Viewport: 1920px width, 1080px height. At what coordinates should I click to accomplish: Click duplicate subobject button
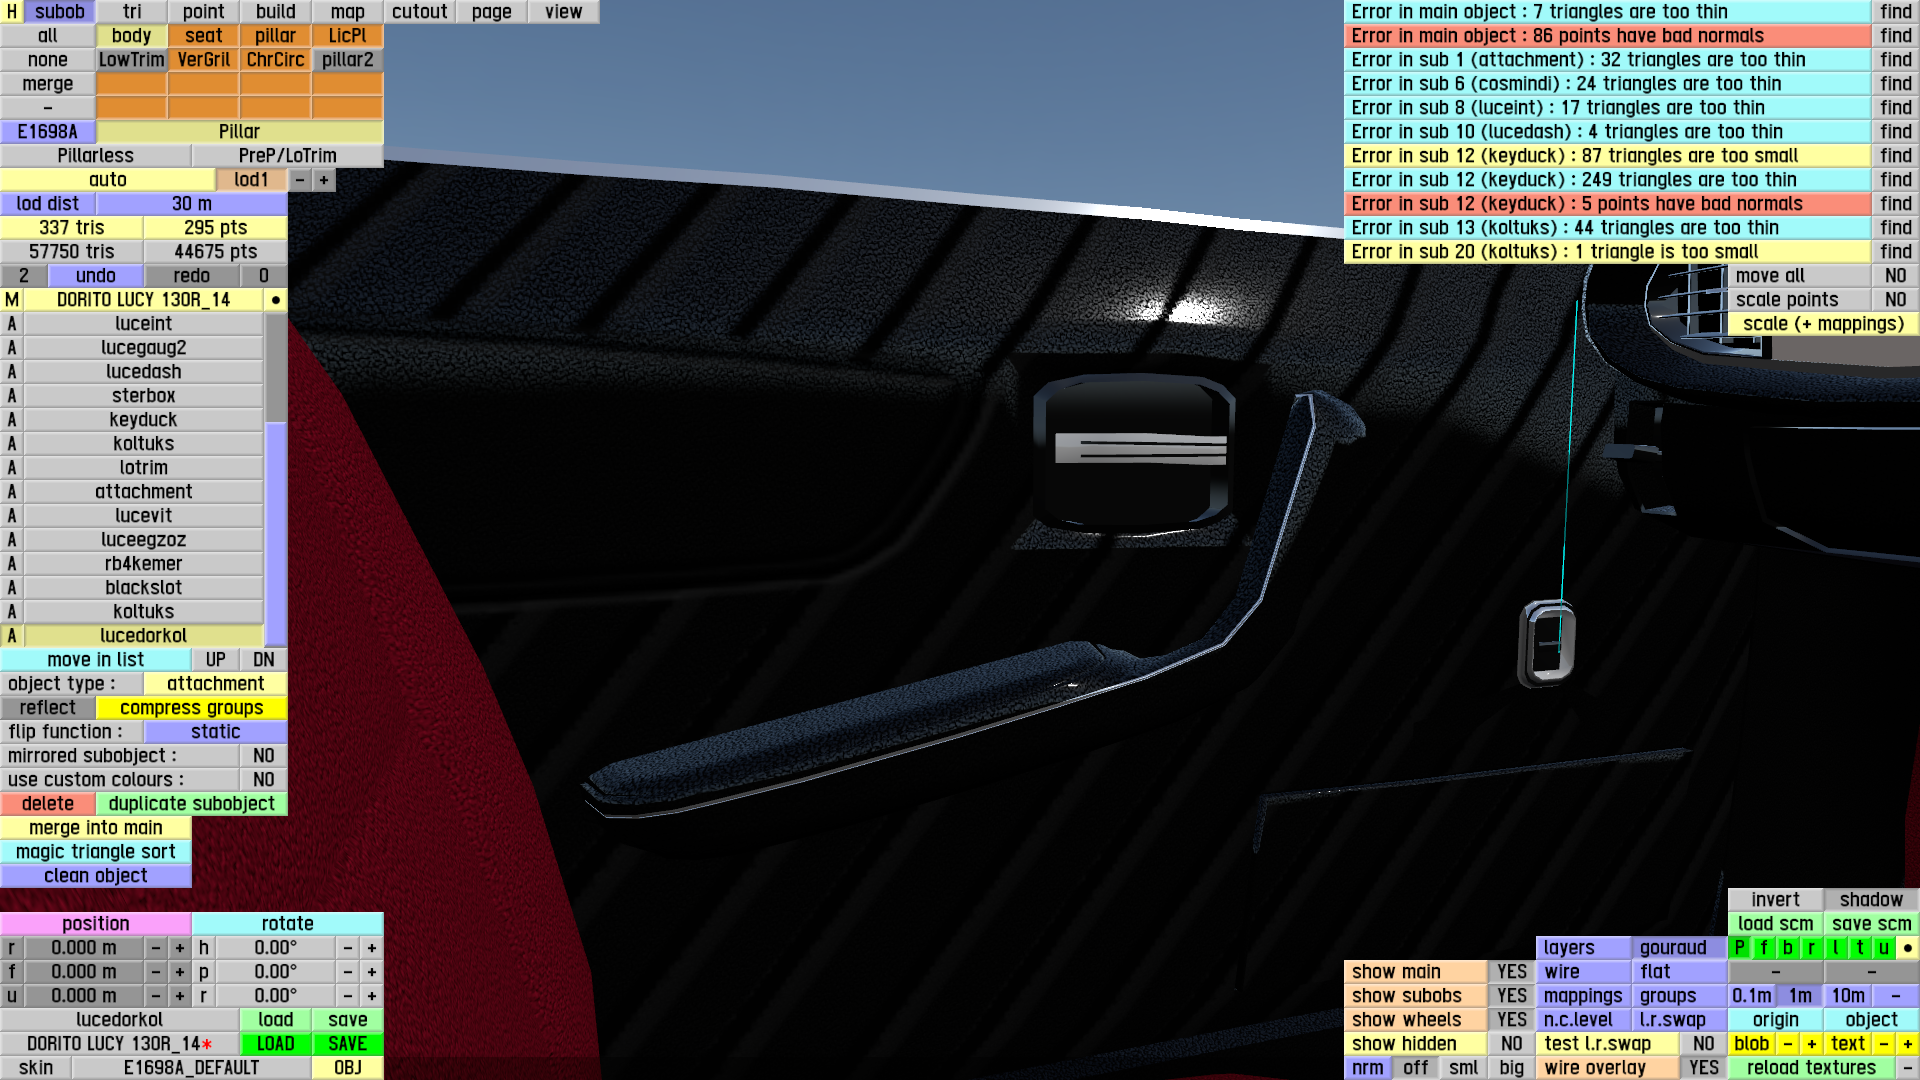191,803
